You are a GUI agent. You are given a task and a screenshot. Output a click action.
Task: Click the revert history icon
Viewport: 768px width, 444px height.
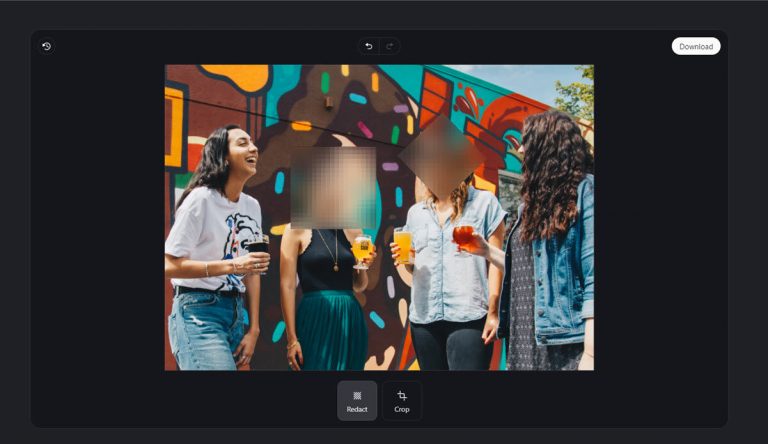[x=46, y=46]
